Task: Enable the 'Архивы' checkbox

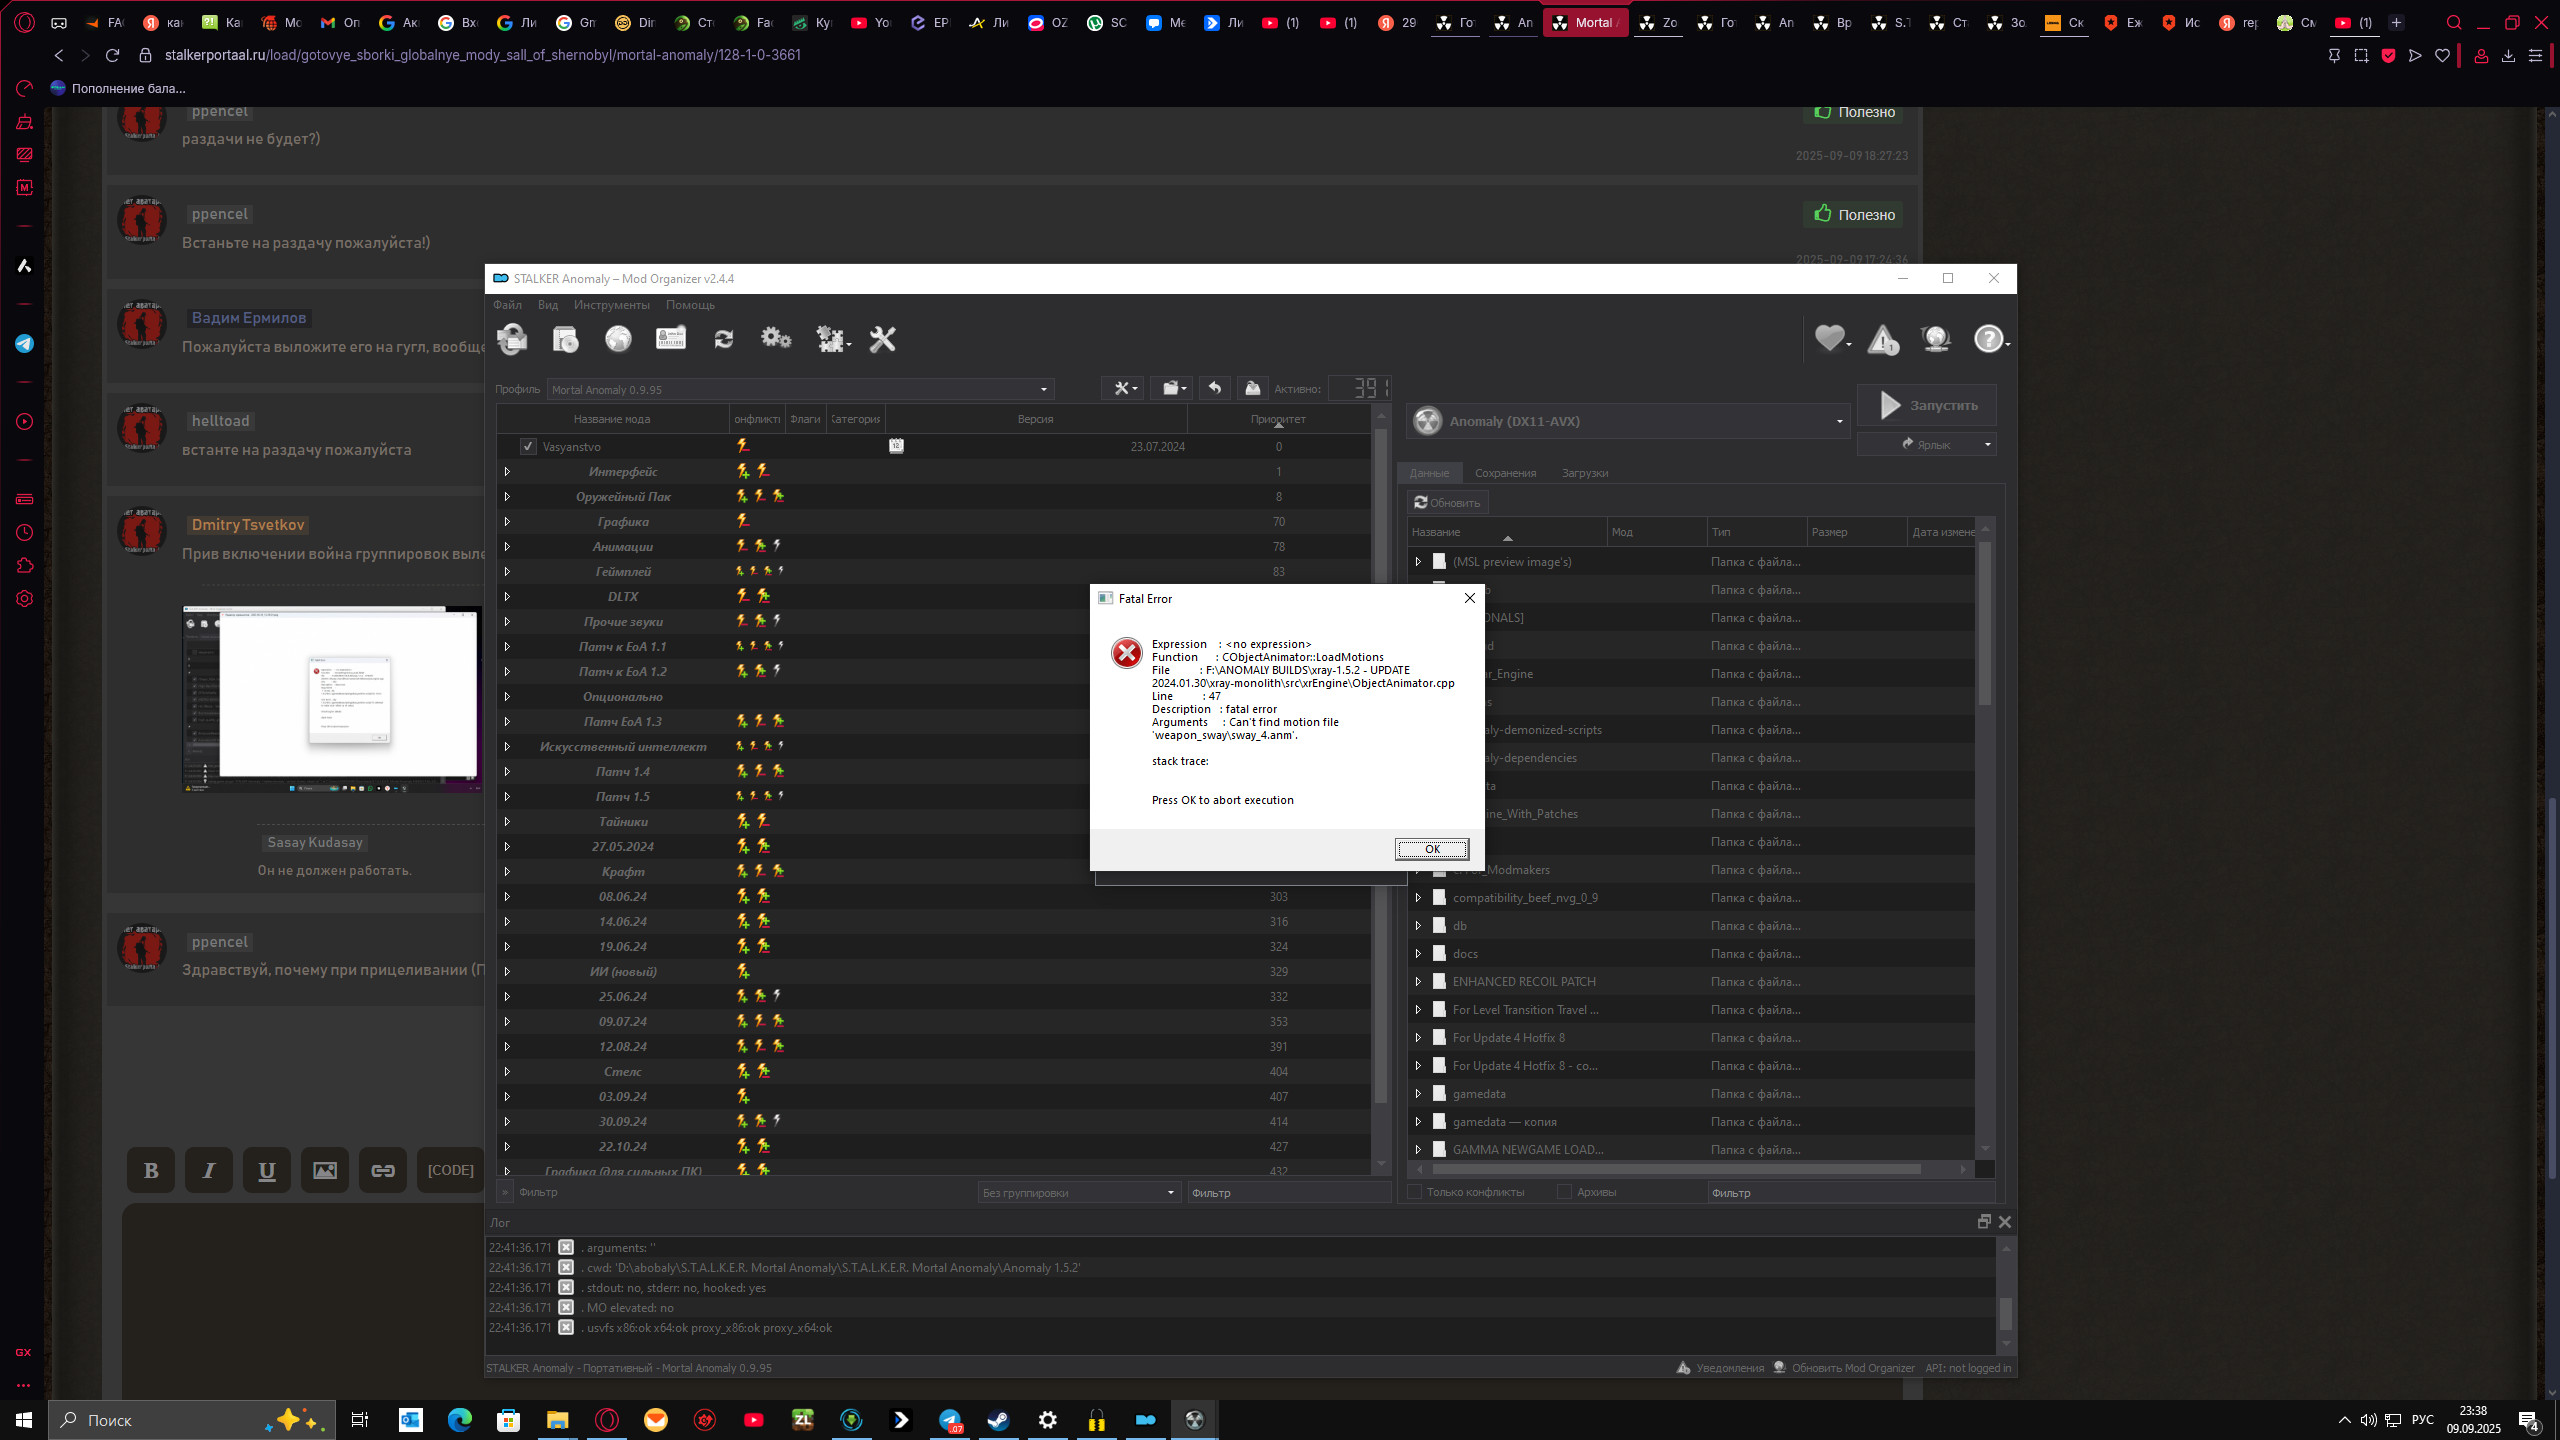Action: 1564,1192
